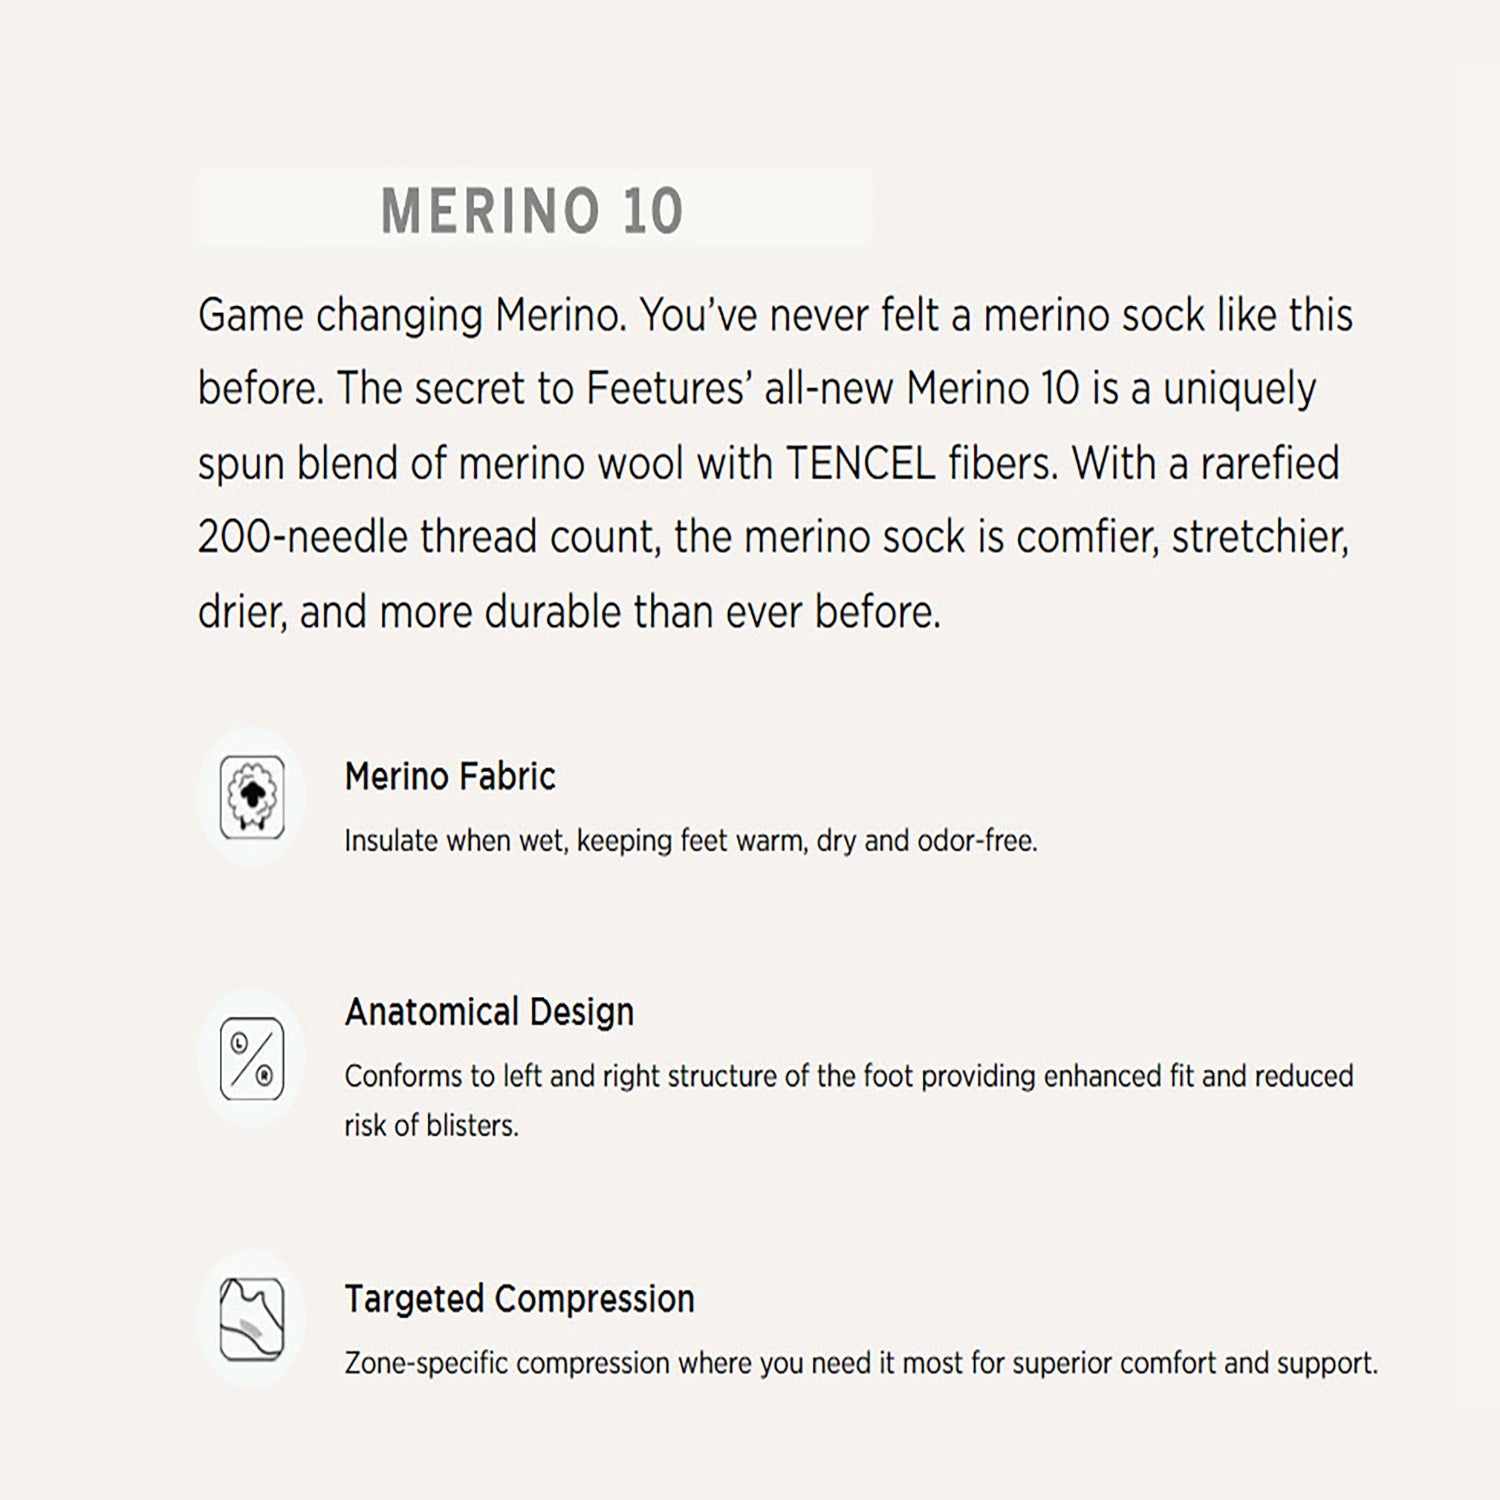This screenshot has width=1500, height=1500.
Task: Click the 'Zone-specific compression' description
Action: (x=860, y=1363)
